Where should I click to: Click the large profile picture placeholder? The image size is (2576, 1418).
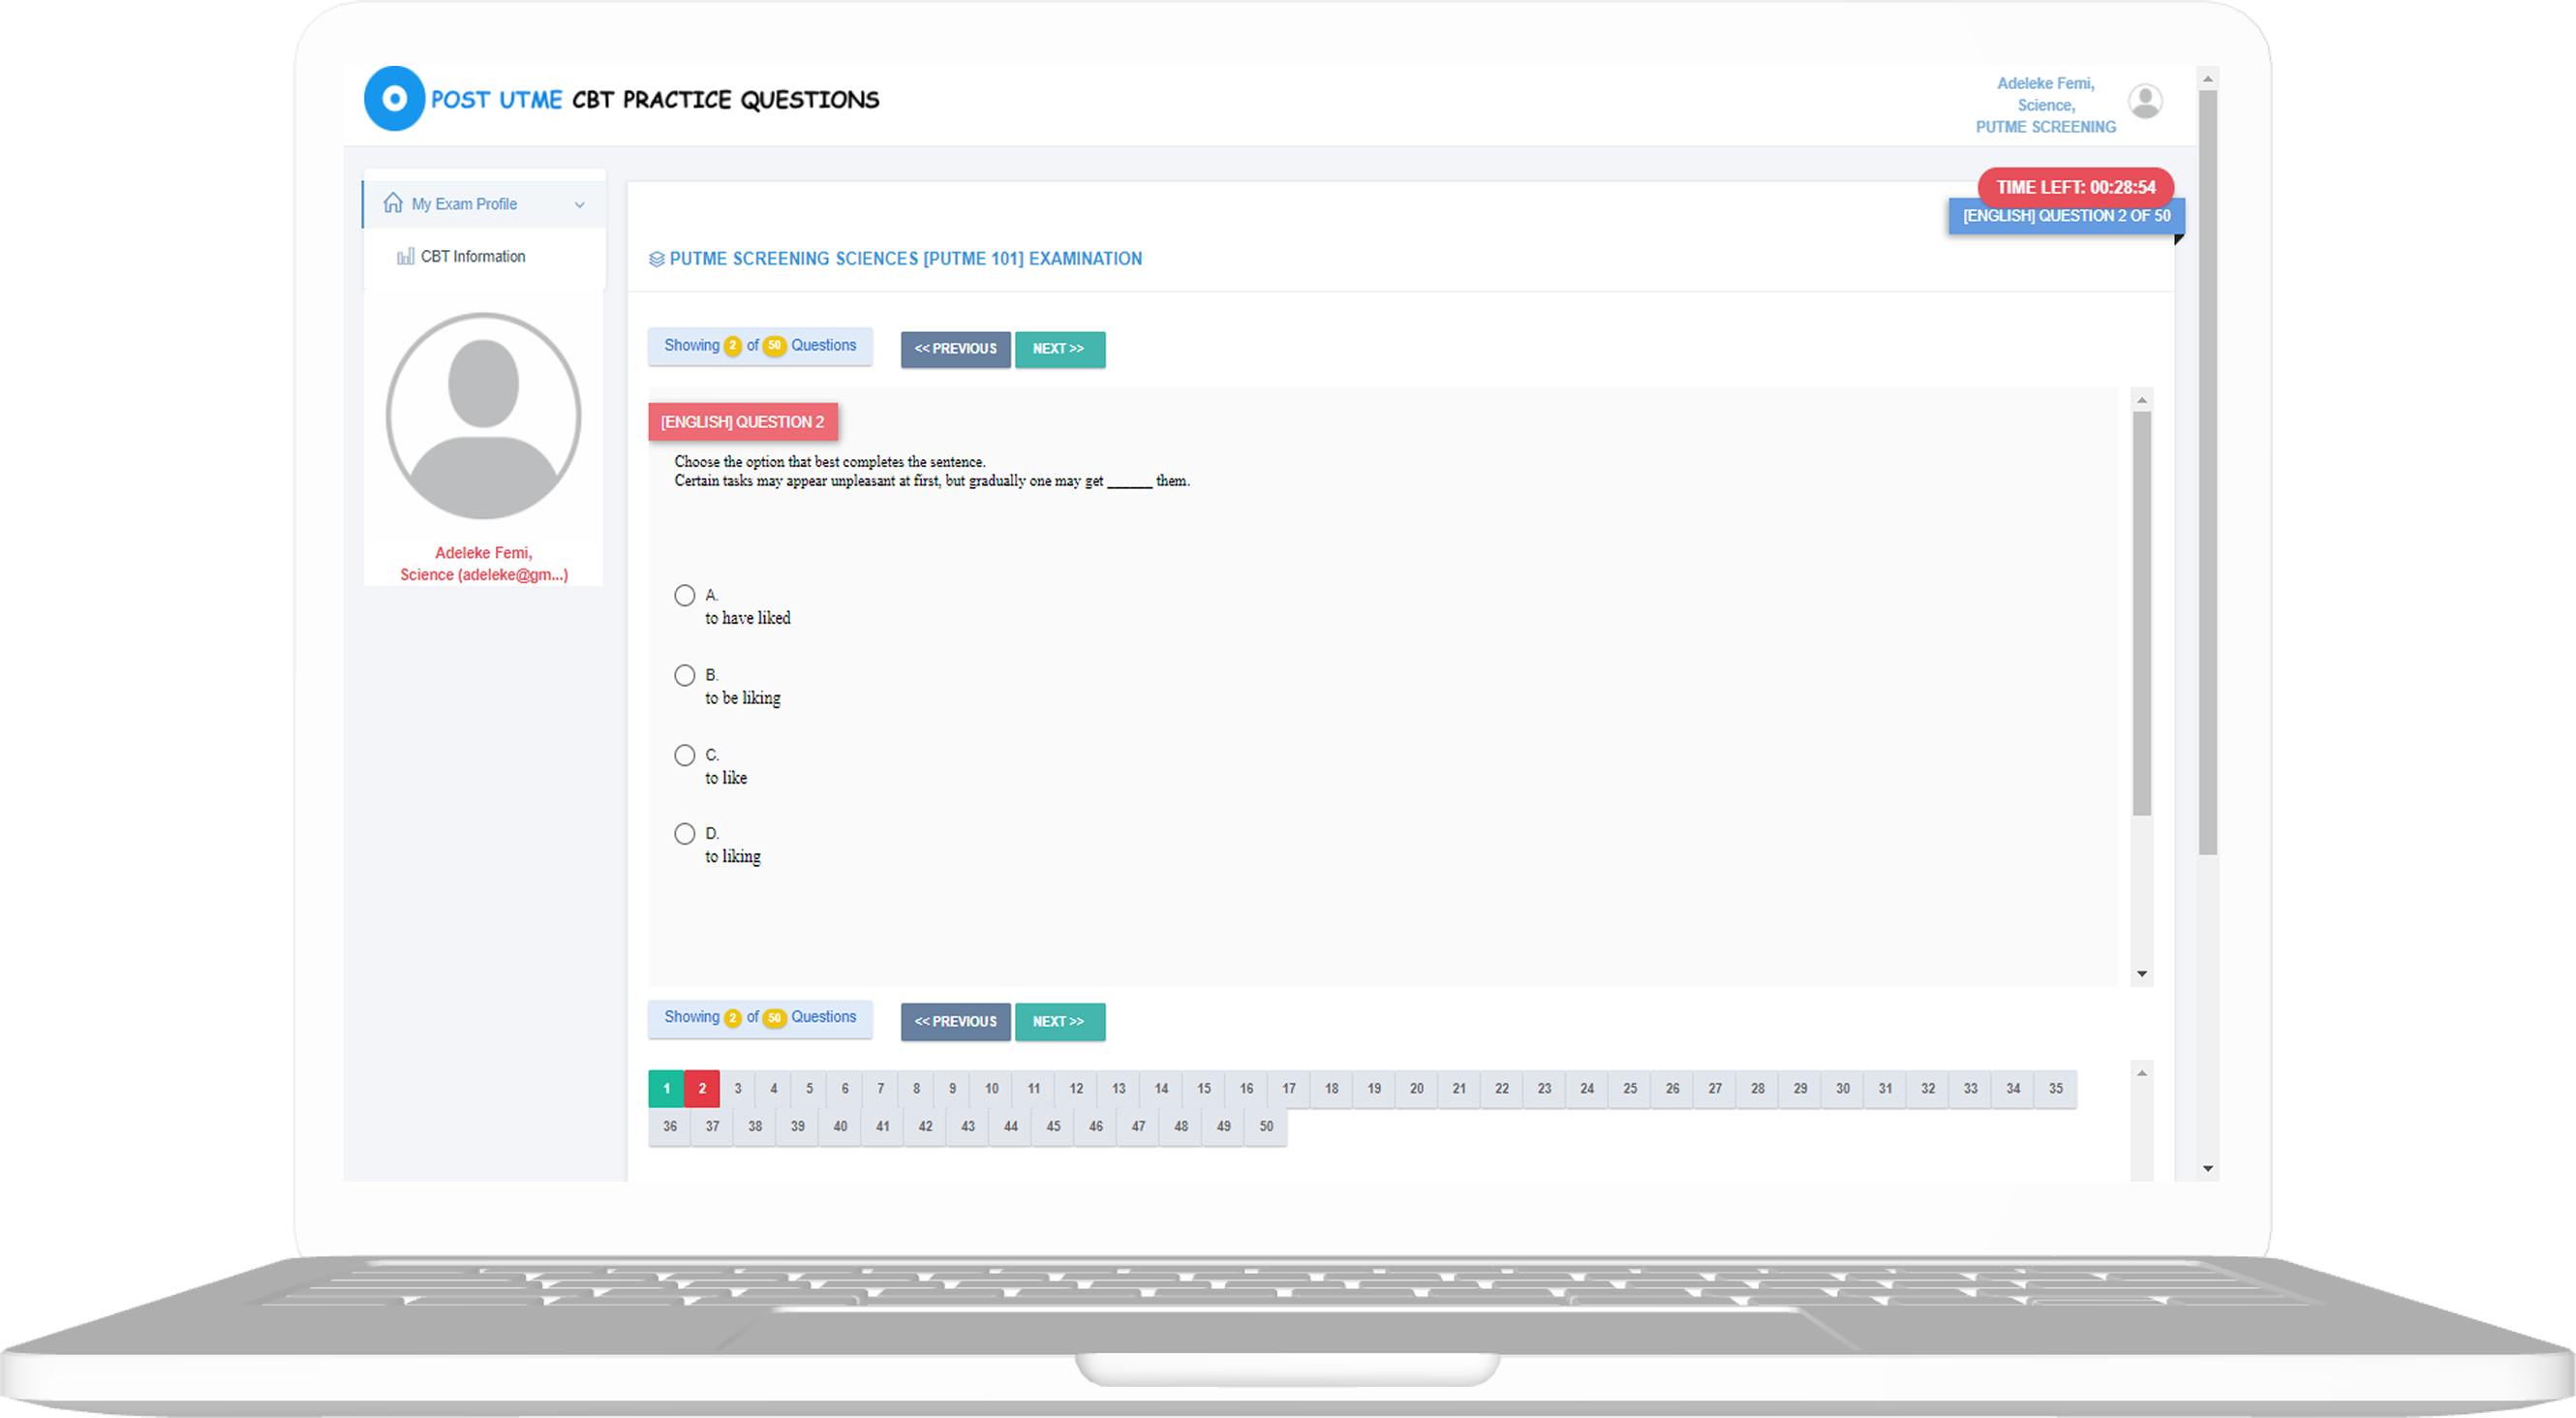(483, 416)
